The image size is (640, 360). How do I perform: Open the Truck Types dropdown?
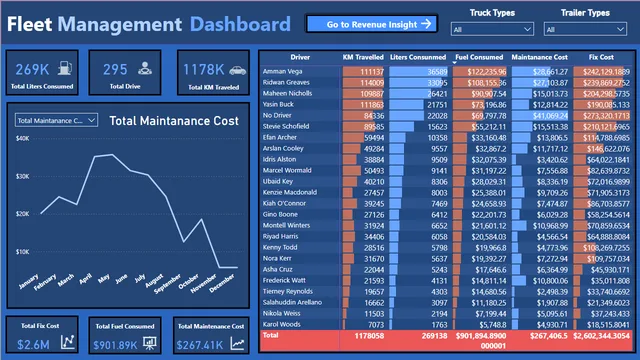pyautogui.click(x=492, y=29)
